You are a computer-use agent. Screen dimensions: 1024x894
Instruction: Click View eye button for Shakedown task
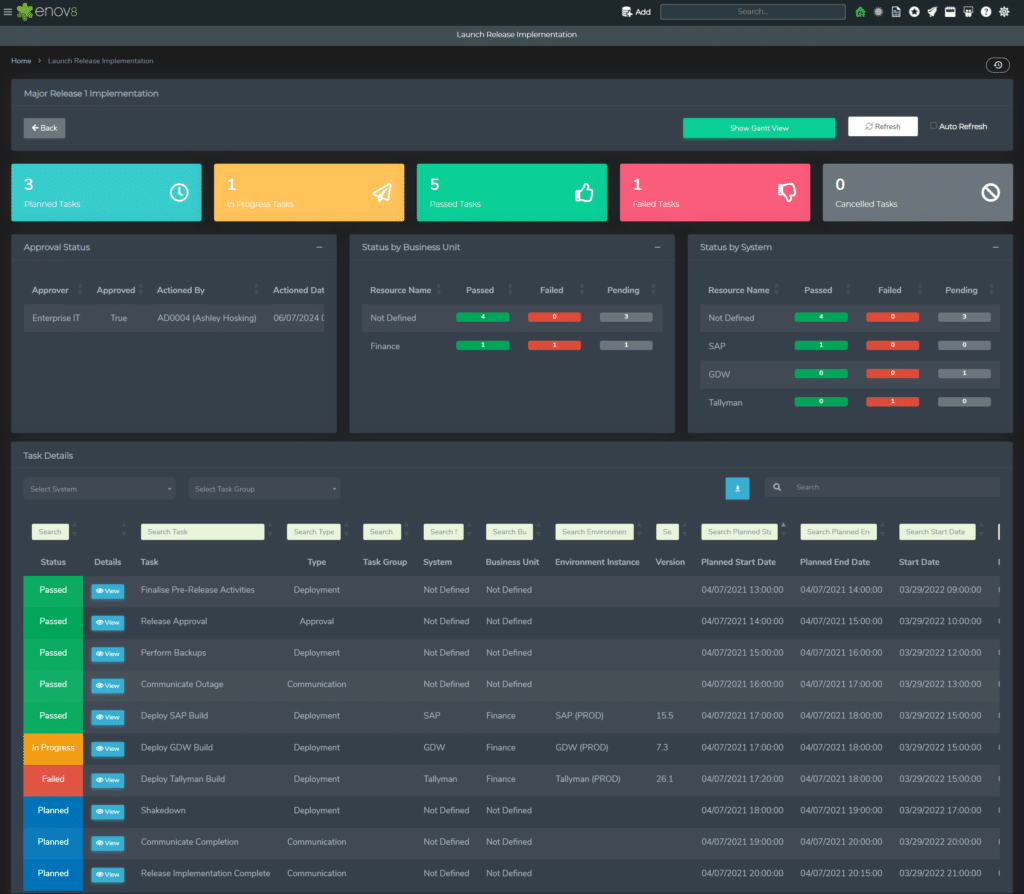[108, 812]
